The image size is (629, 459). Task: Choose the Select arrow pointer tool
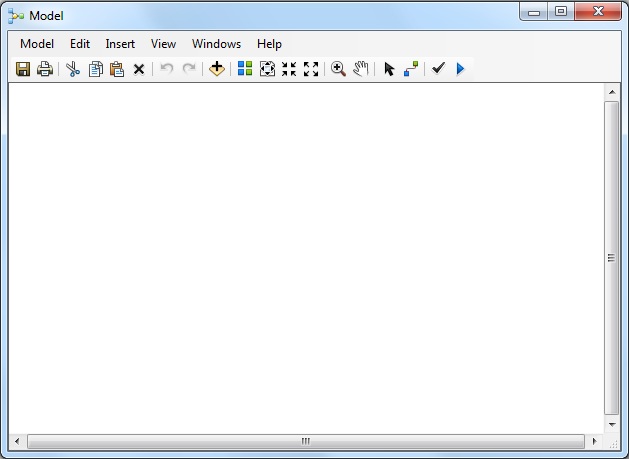389,69
